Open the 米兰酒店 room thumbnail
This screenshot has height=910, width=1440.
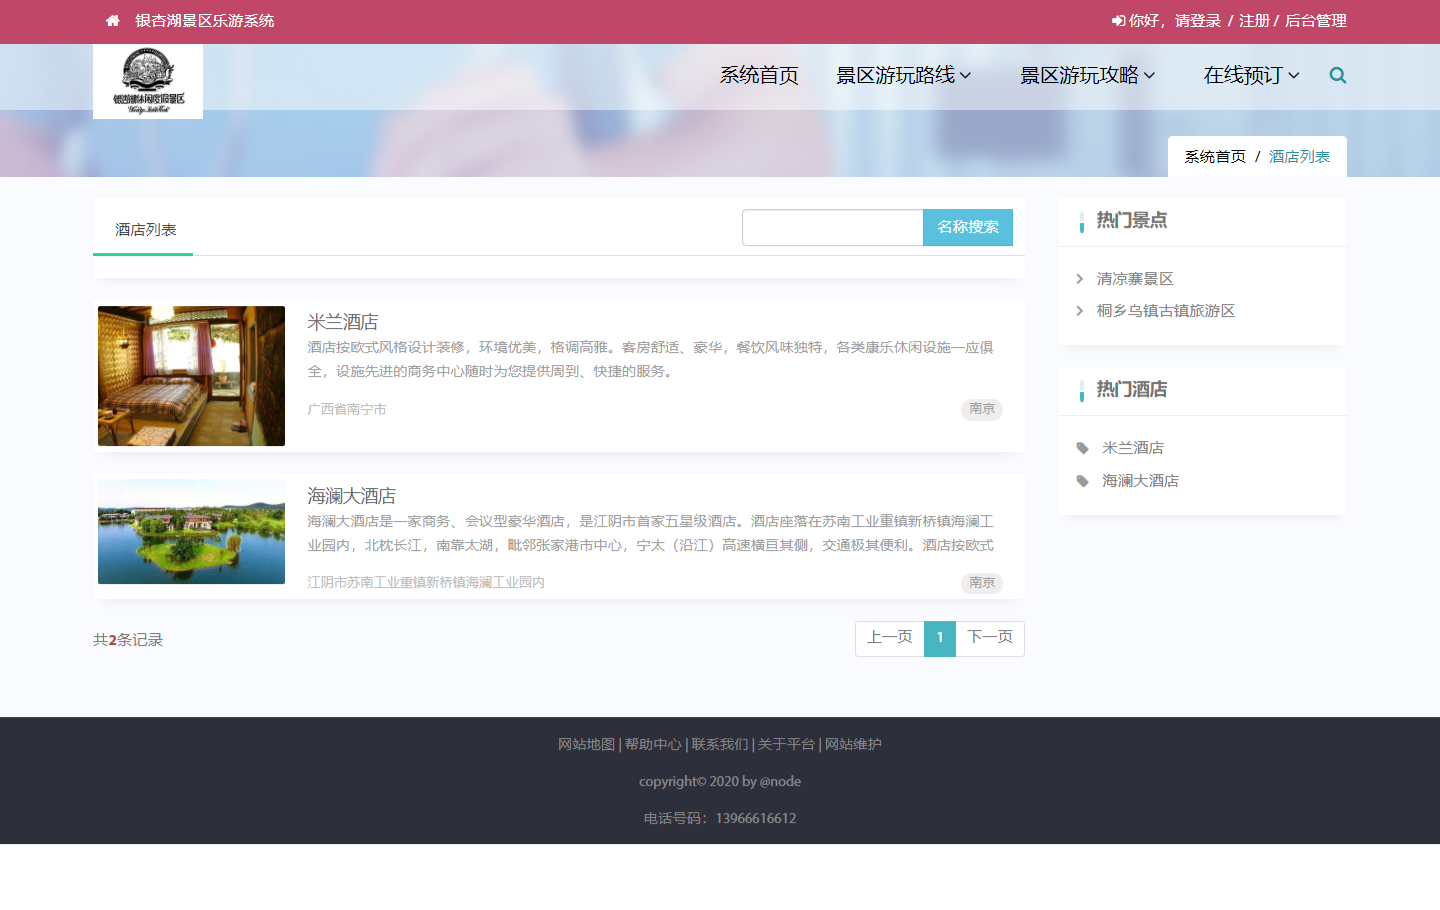click(x=191, y=376)
